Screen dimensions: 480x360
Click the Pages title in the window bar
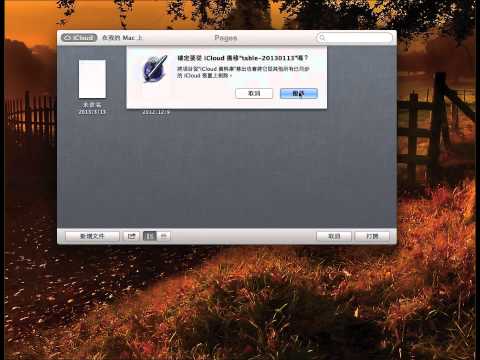[226, 38]
